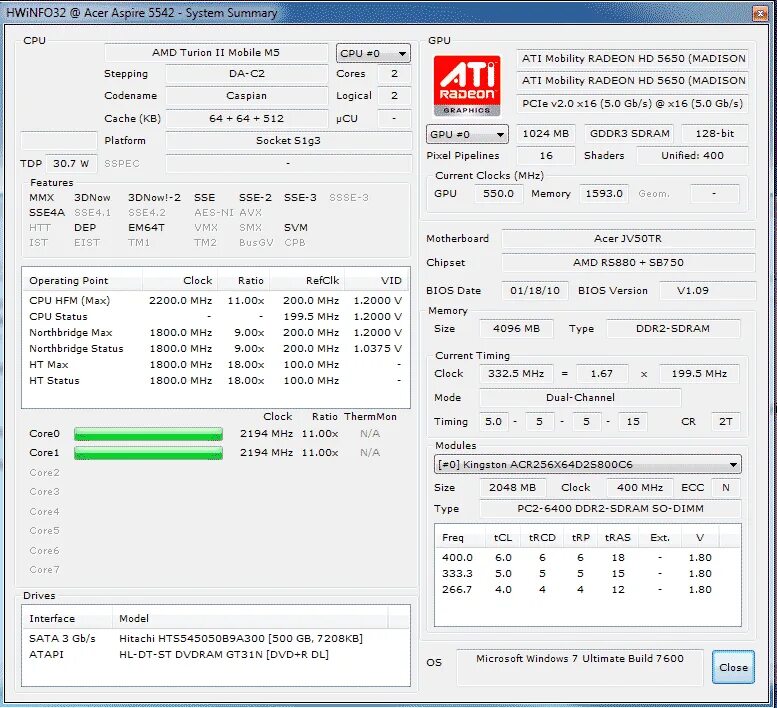The image size is (777, 708).
Task: Open the CPU #0 selector dropdown
Action: (373, 53)
